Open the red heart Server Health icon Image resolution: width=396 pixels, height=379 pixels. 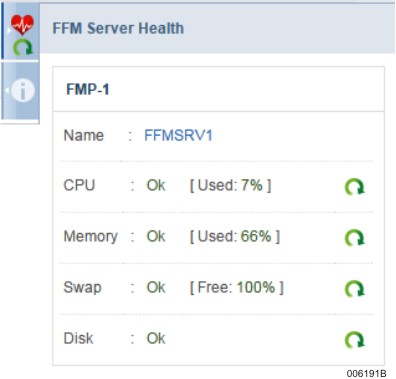click(22, 25)
